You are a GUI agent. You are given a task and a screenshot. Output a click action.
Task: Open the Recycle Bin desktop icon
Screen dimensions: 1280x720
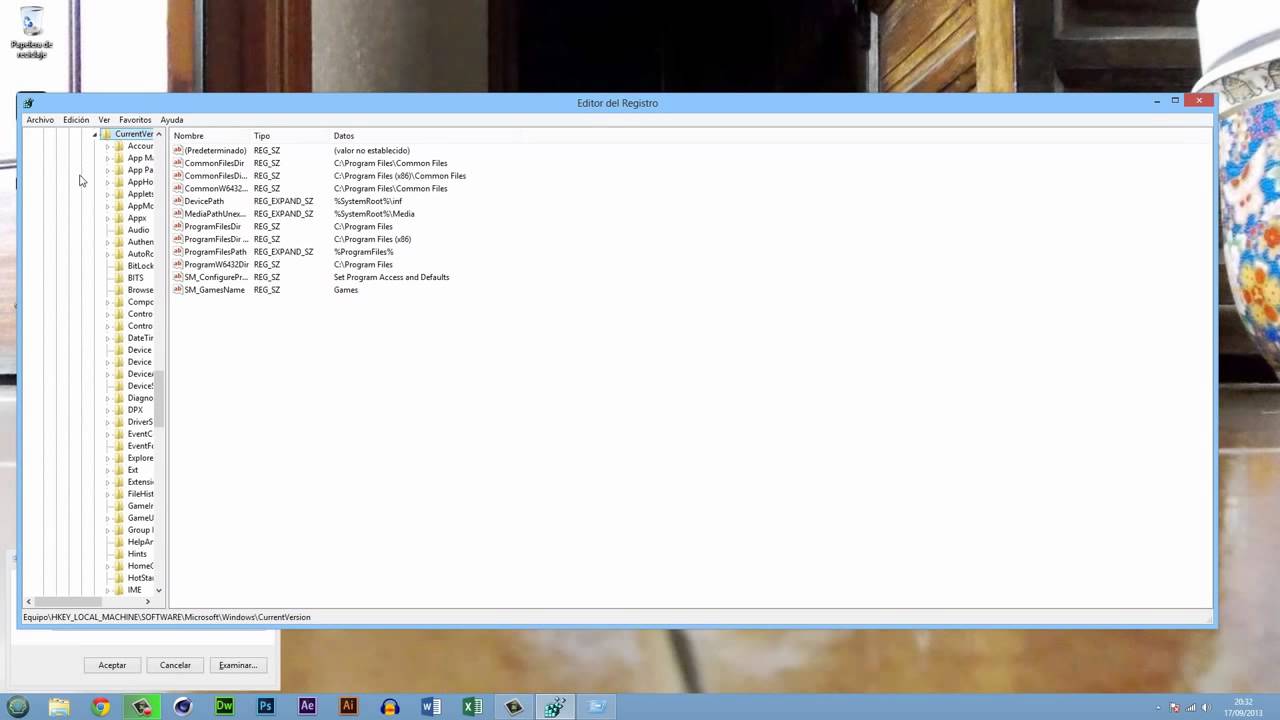pyautogui.click(x=31, y=32)
